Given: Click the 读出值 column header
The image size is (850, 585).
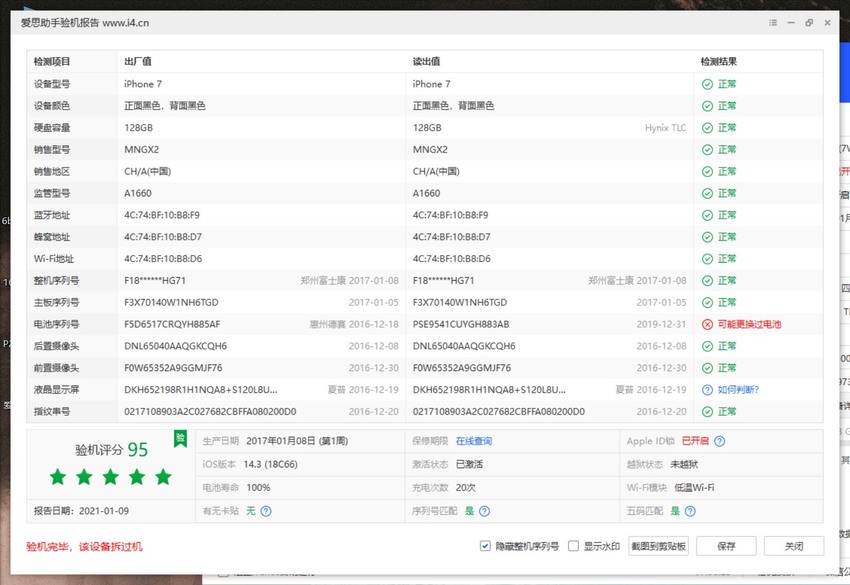Looking at the screenshot, I should point(426,62).
